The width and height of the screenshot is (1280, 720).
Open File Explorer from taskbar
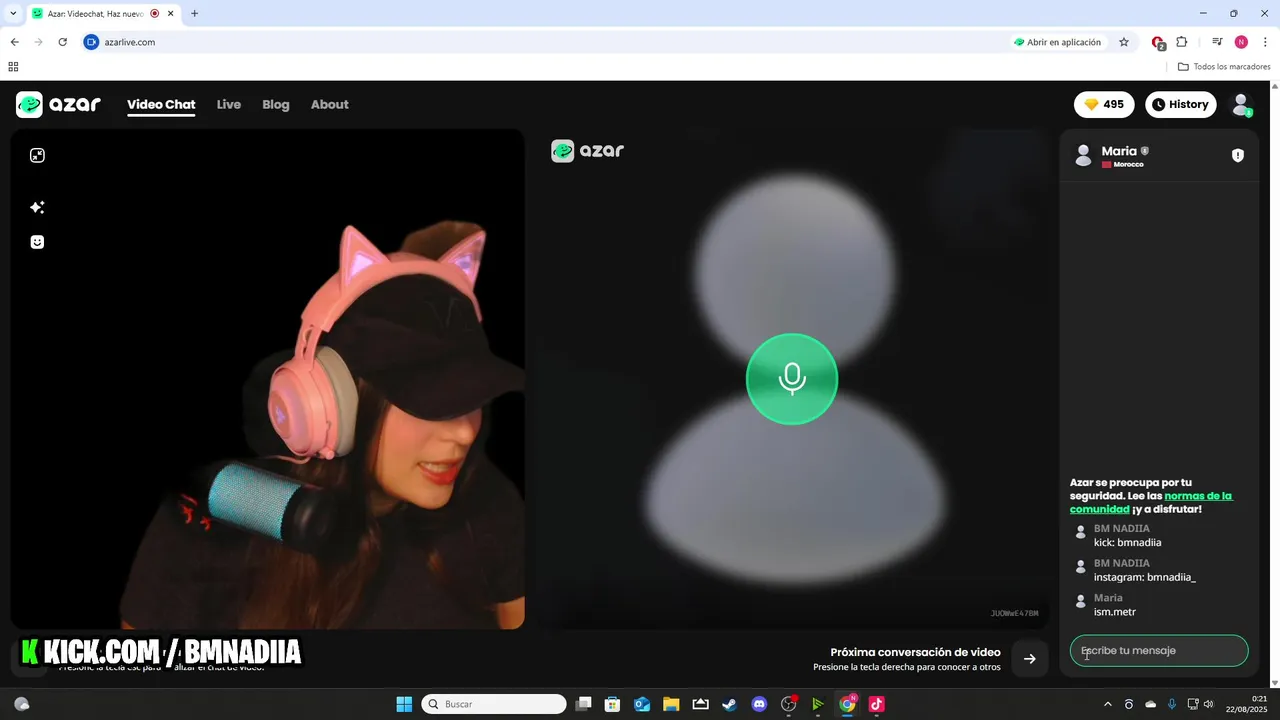[671, 704]
